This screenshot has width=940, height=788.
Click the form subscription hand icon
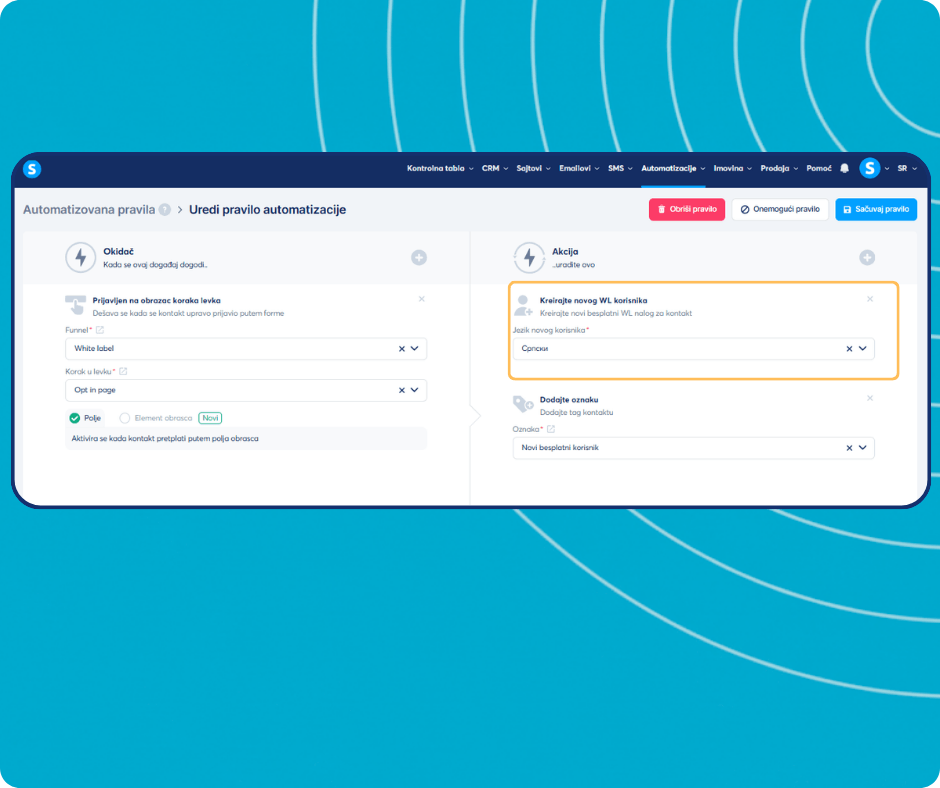tap(76, 305)
